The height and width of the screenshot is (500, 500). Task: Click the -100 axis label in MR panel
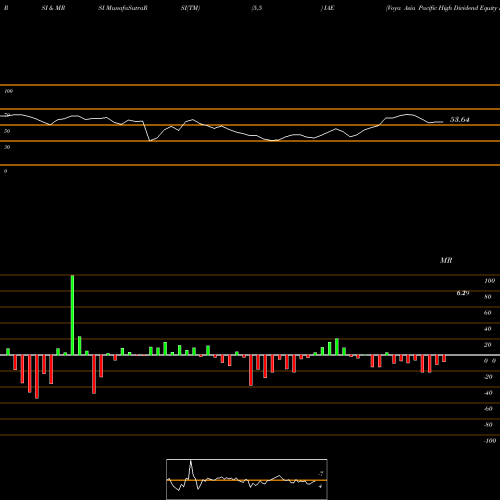pyautogui.click(x=490, y=441)
